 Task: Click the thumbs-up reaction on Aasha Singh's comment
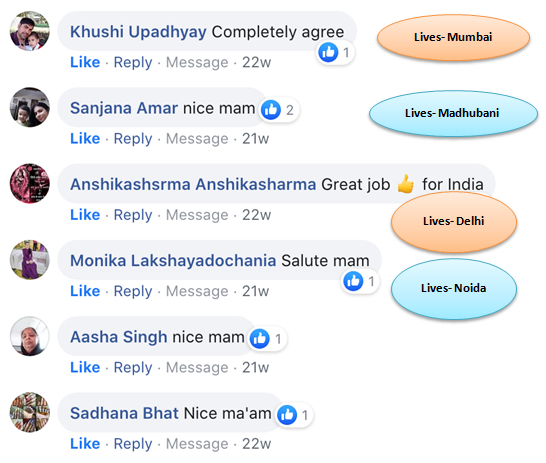coord(259,339)
